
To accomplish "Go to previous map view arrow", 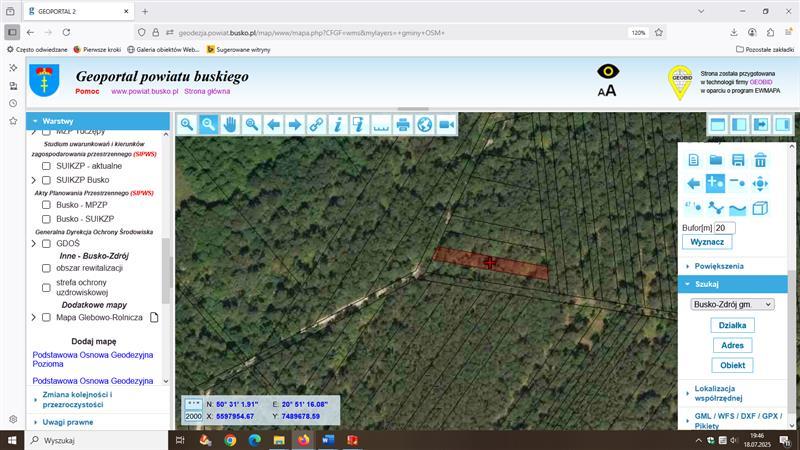I will (273, 124).
